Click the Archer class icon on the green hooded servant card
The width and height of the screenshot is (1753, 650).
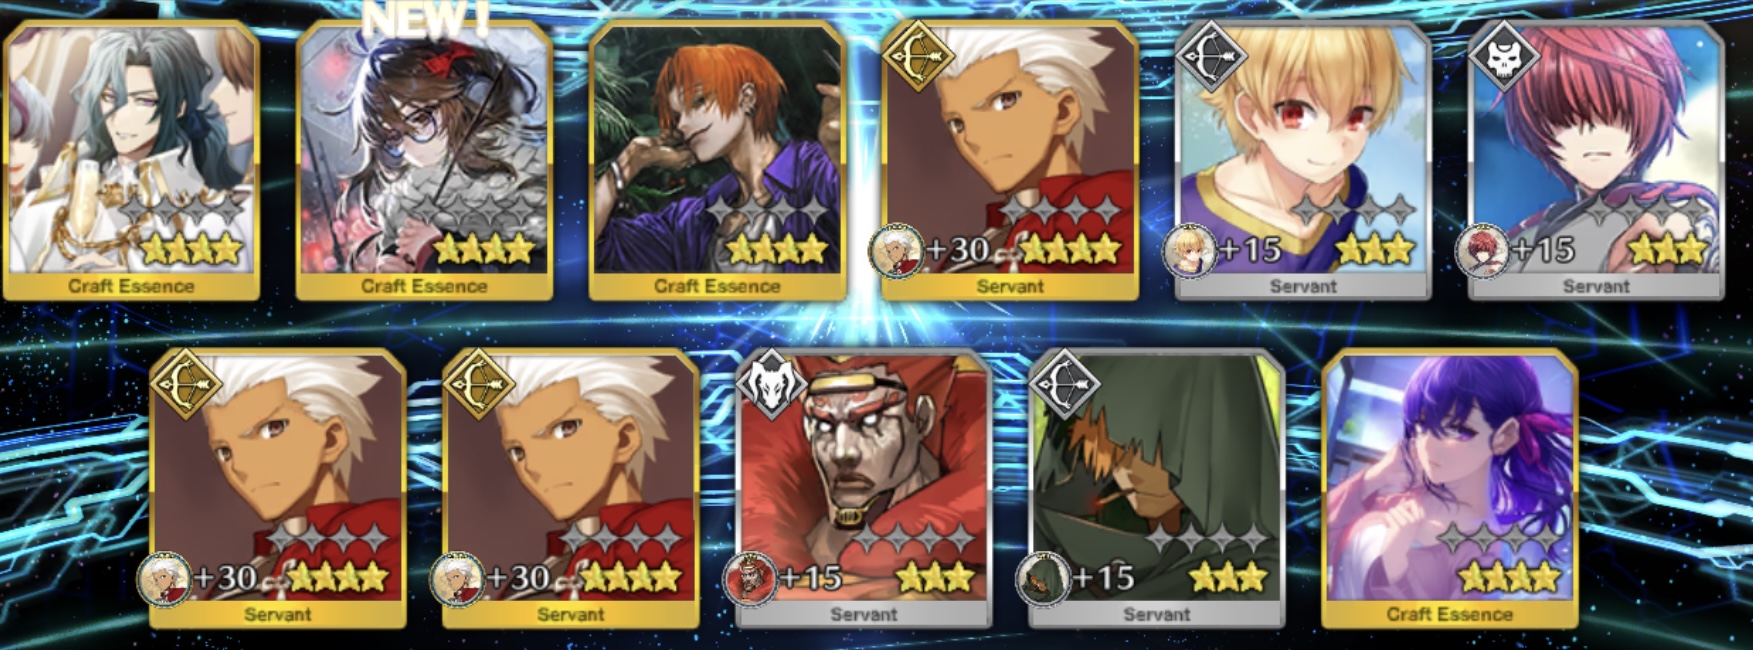click(x=1064, y=383)
